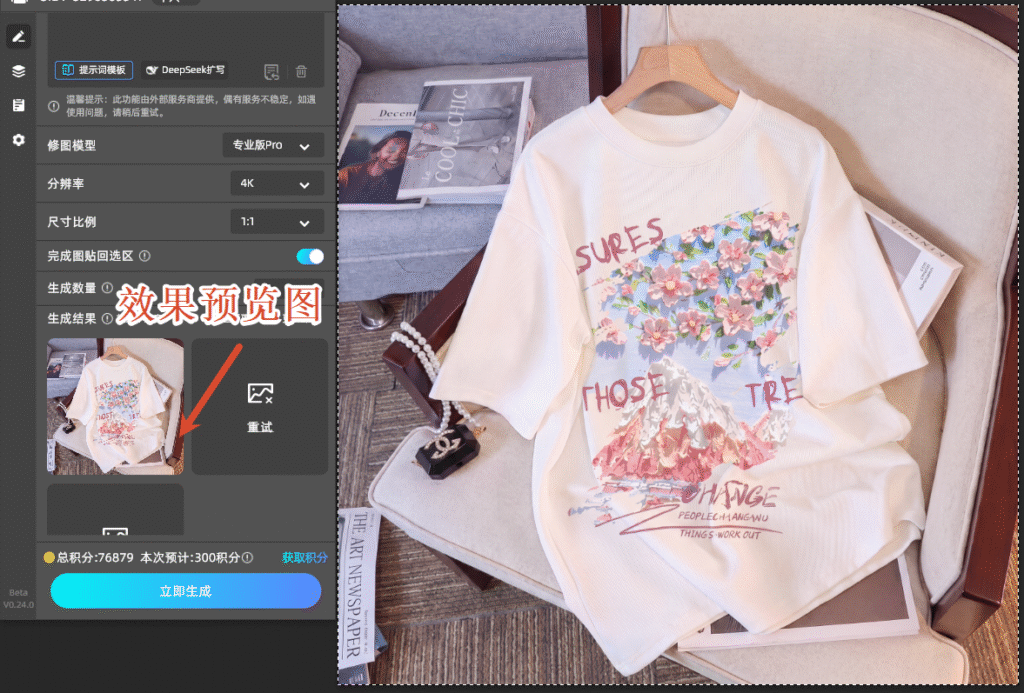Open the 修图模型 专业版Pro dropdown
The width and height of the screenshot is (1024, 693).
coord(273,145)
